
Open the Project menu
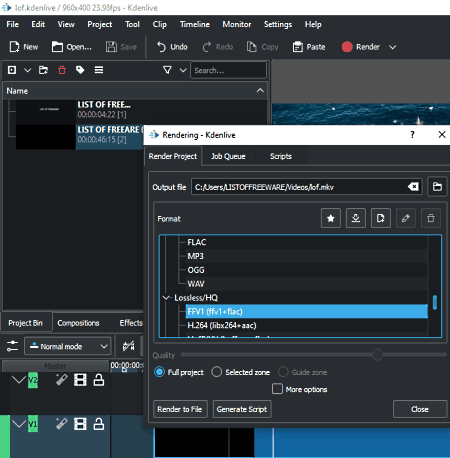tap(100, 24)
